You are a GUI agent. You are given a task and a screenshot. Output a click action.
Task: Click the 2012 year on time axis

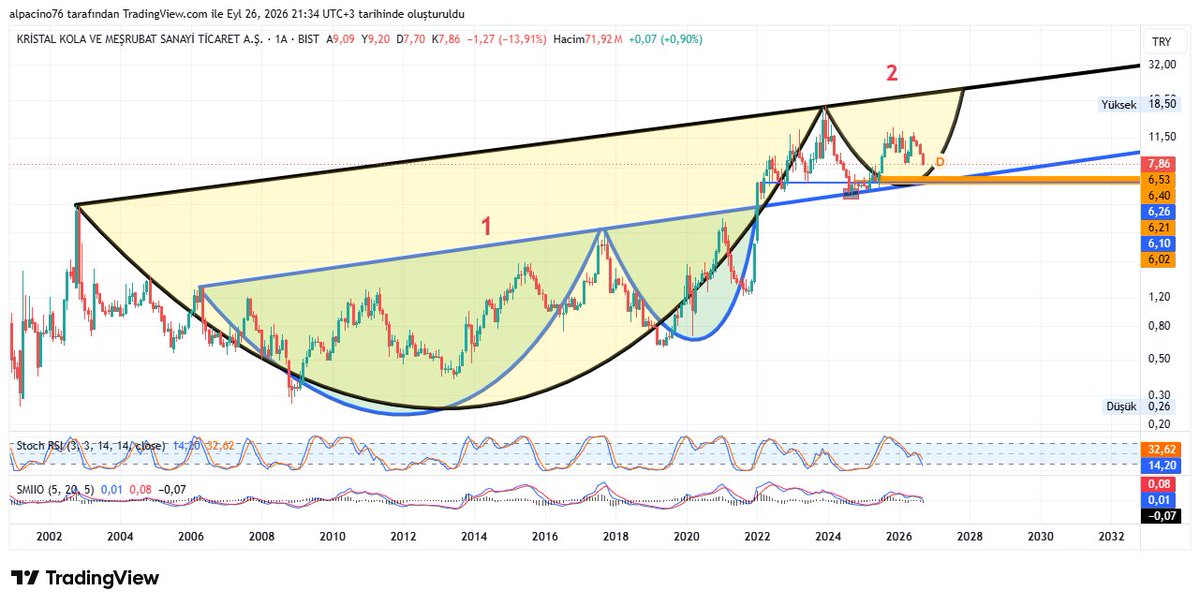click(403, 537)
